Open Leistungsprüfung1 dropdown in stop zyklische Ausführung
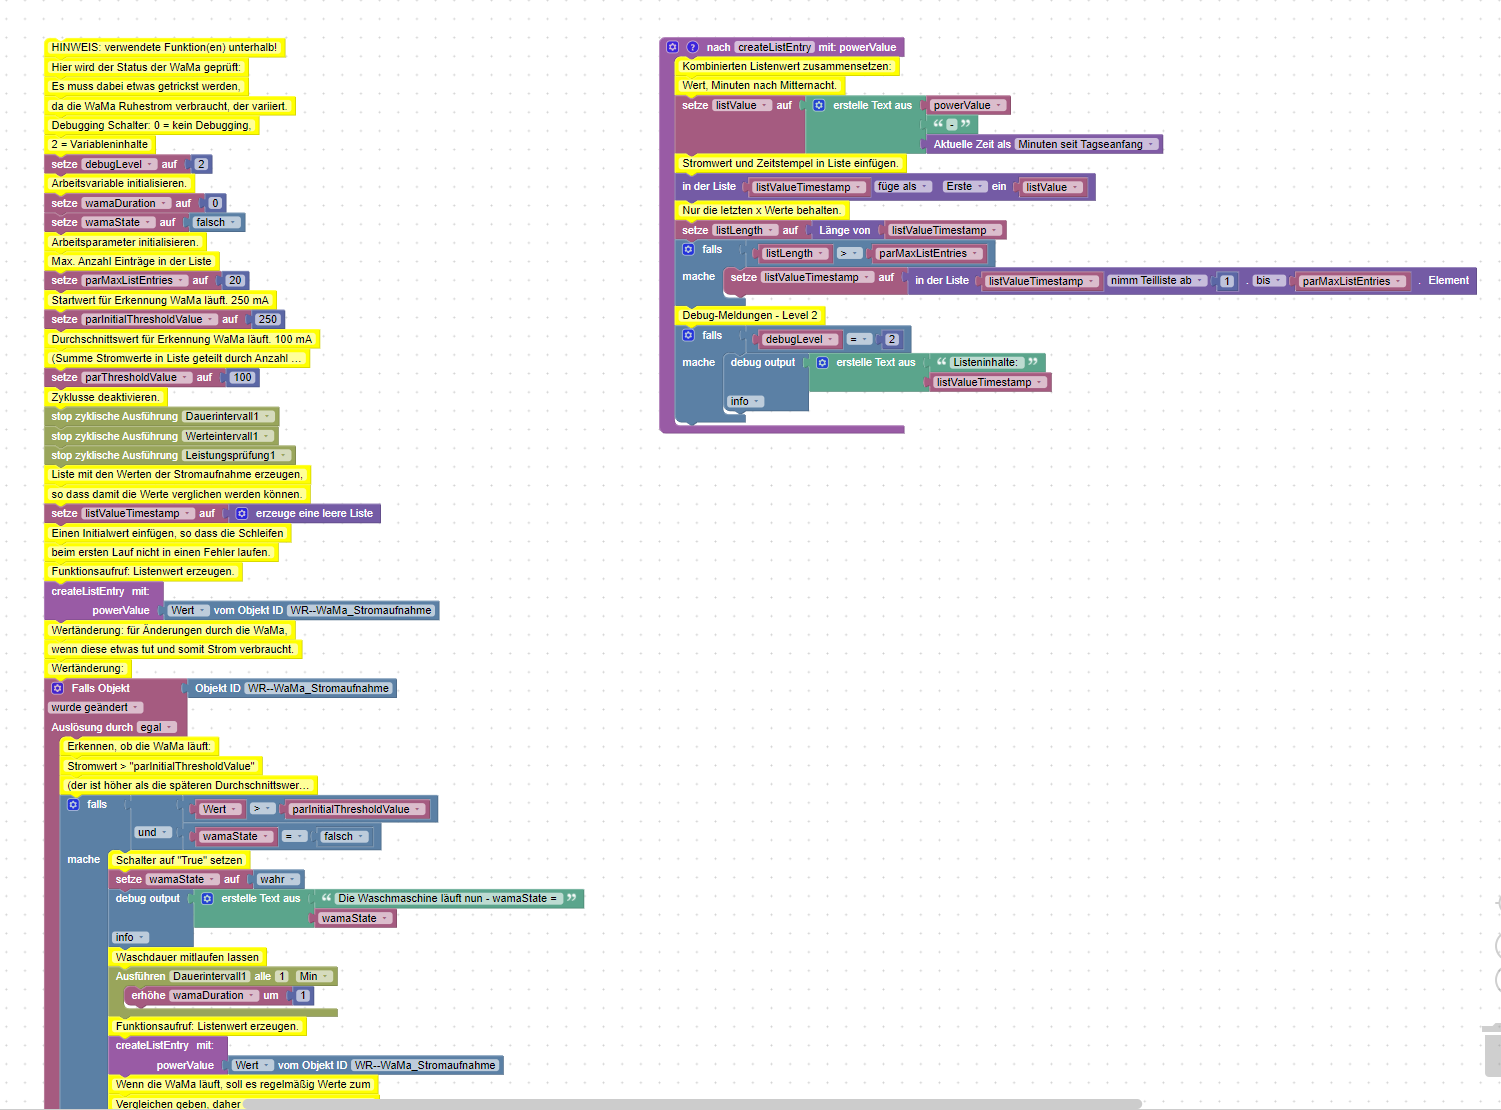The width and height of the screenshot is (1501, 1110). 237,455
